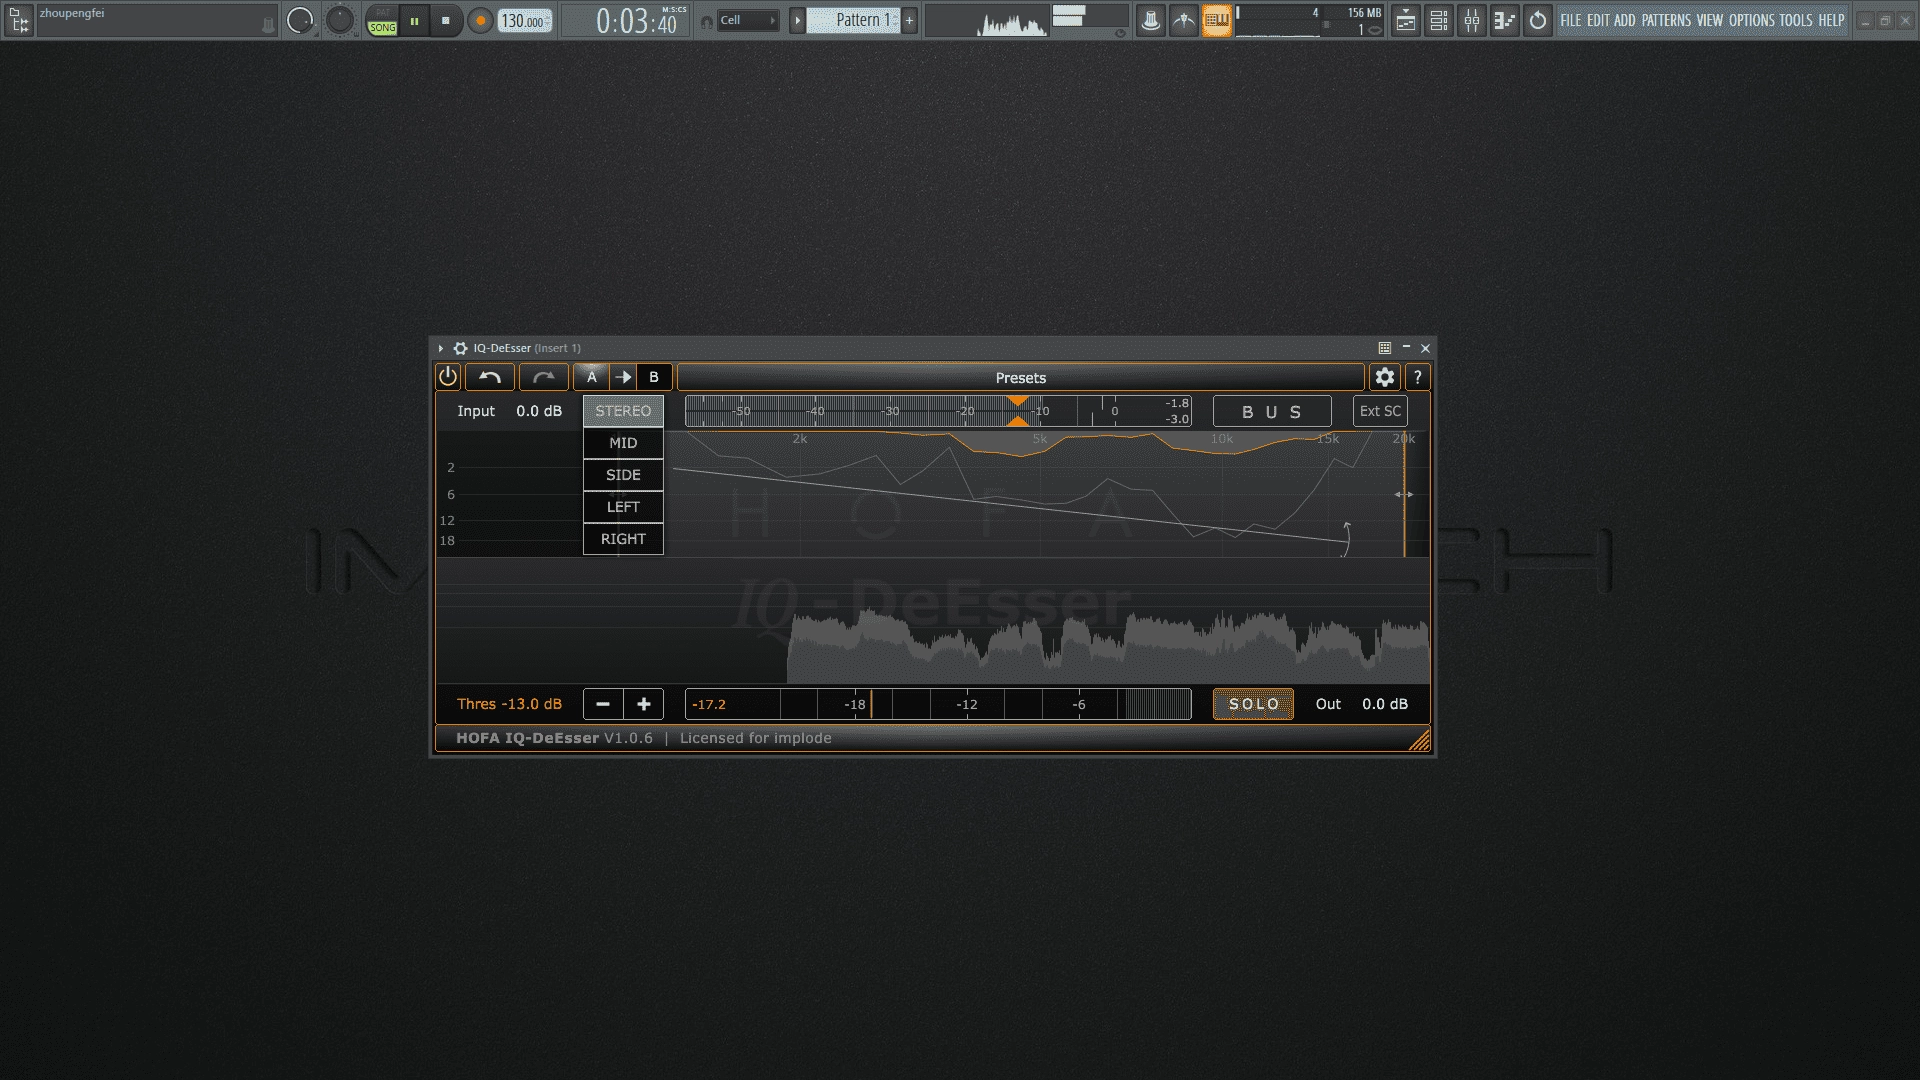Open the Piano roll view icon
Viewport: 1920px width, 1080px height.
pos(1505,20)
